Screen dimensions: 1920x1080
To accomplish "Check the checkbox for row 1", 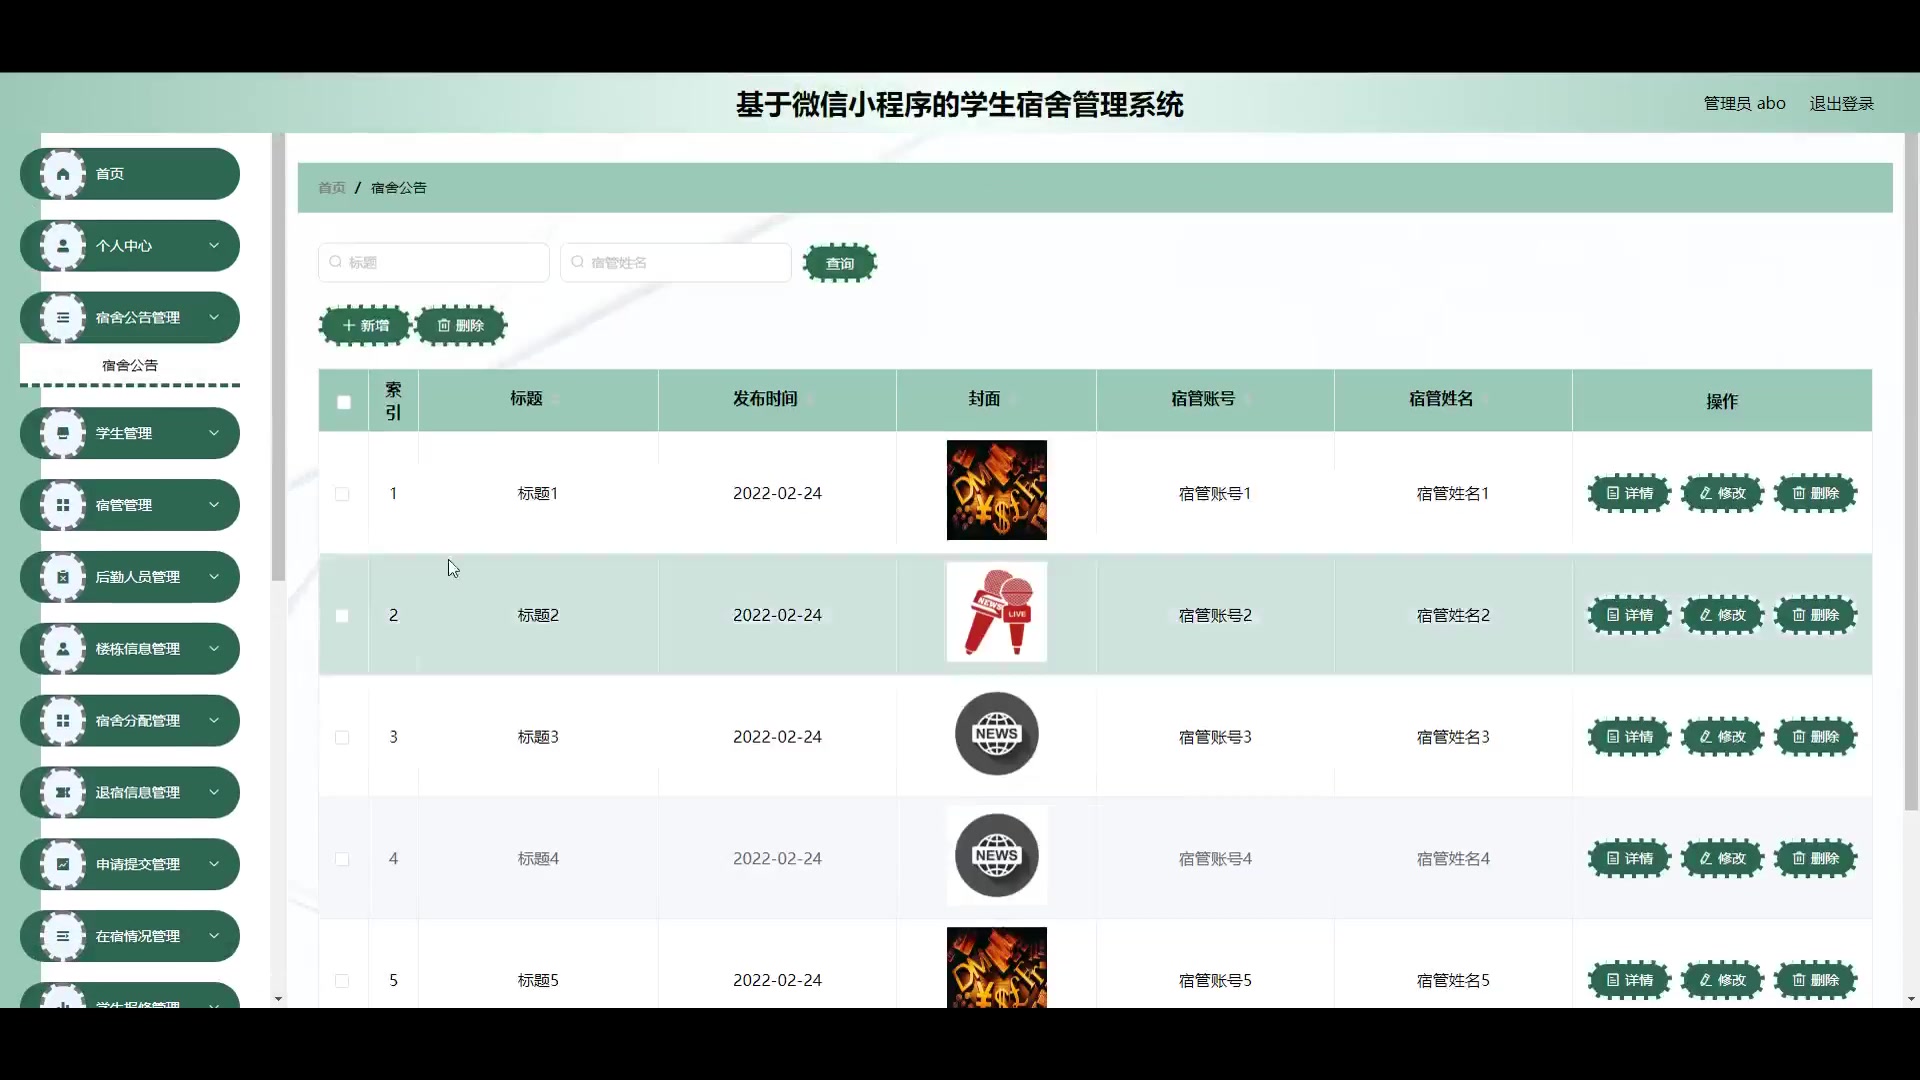I will (342, 494).
